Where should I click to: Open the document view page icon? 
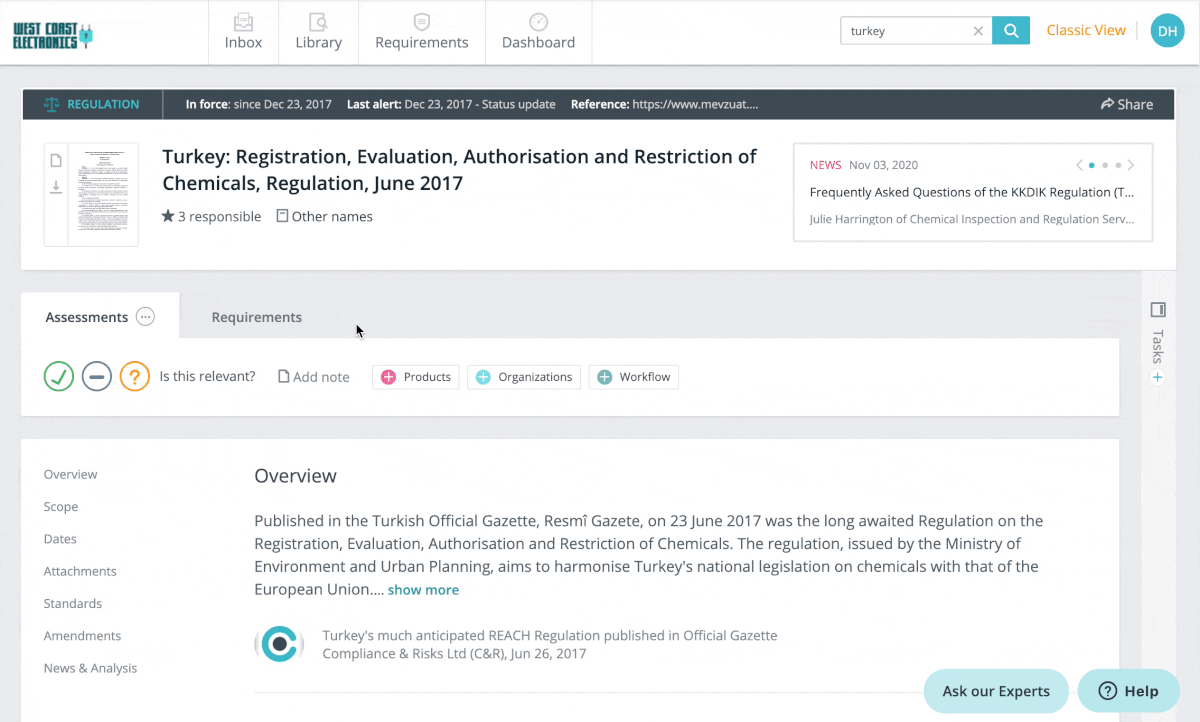tap(56, 161)
